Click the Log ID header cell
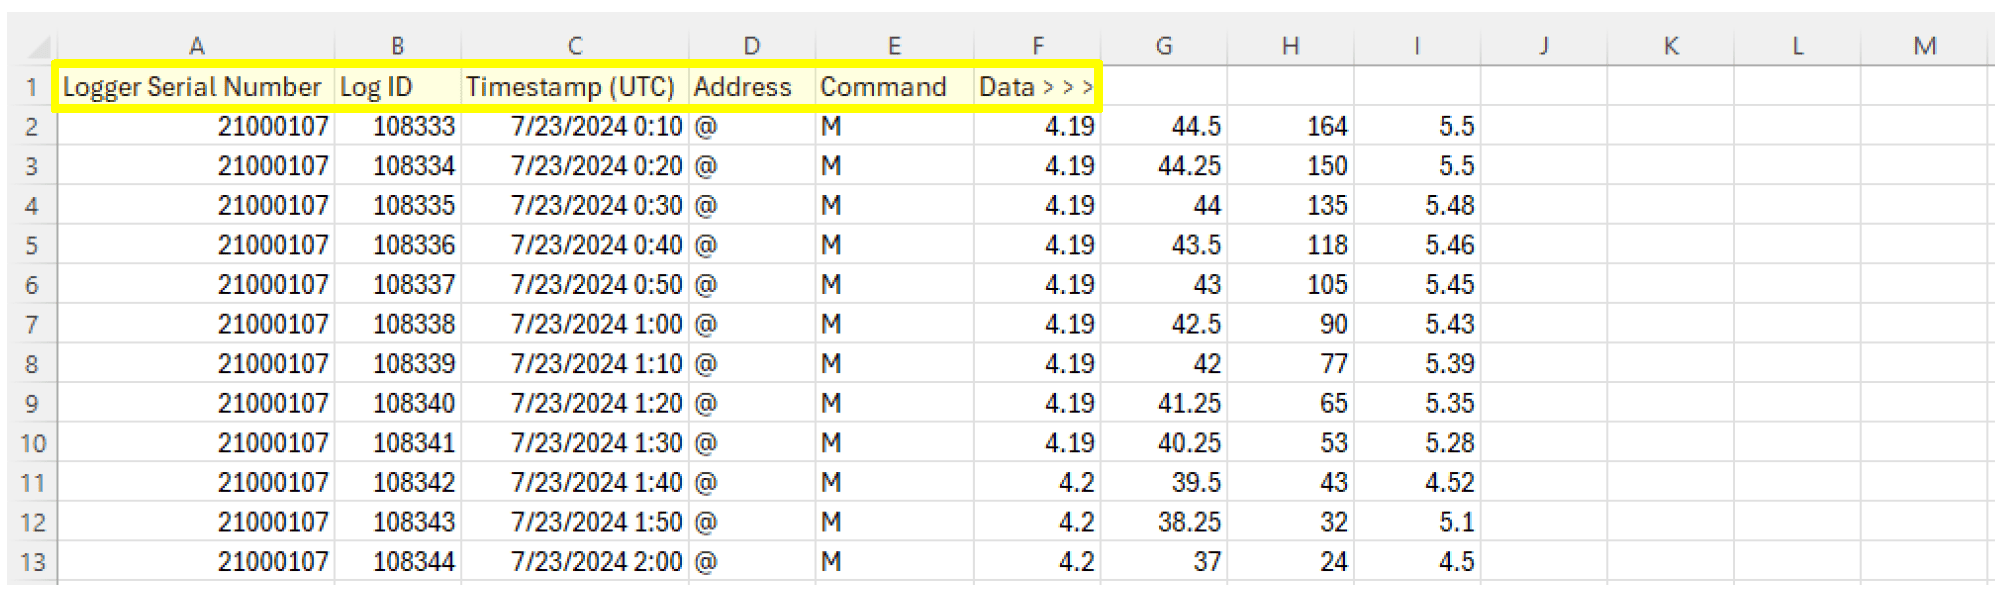The image size is (2013, 590). (397, 87)
